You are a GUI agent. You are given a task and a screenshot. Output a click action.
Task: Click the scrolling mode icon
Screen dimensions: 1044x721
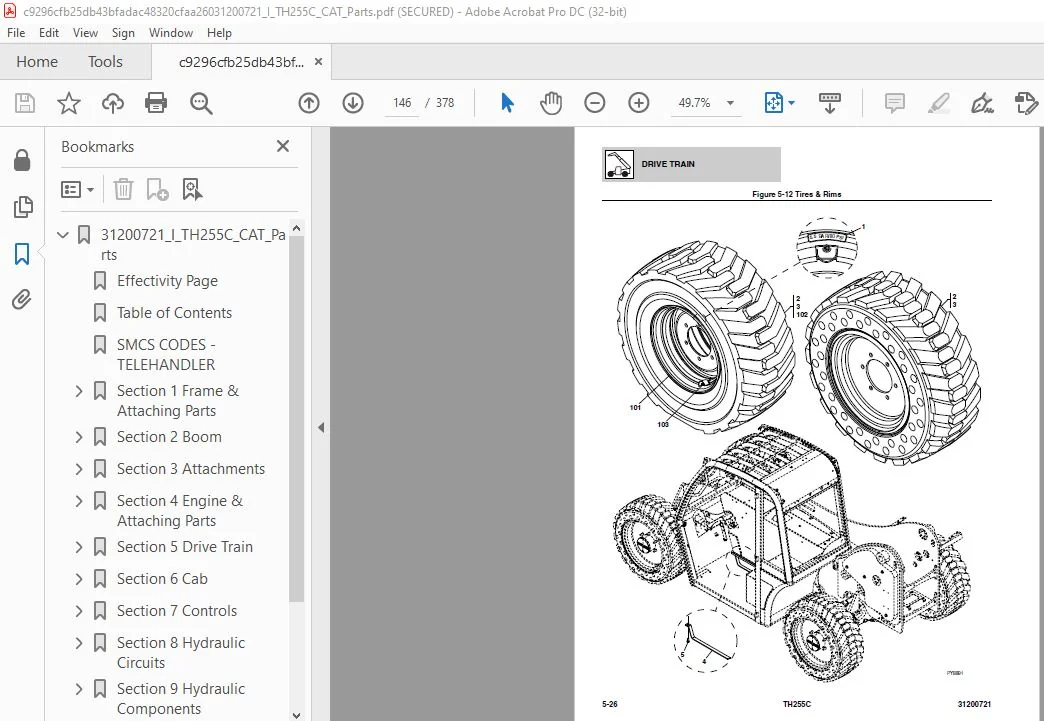point(830,103)
